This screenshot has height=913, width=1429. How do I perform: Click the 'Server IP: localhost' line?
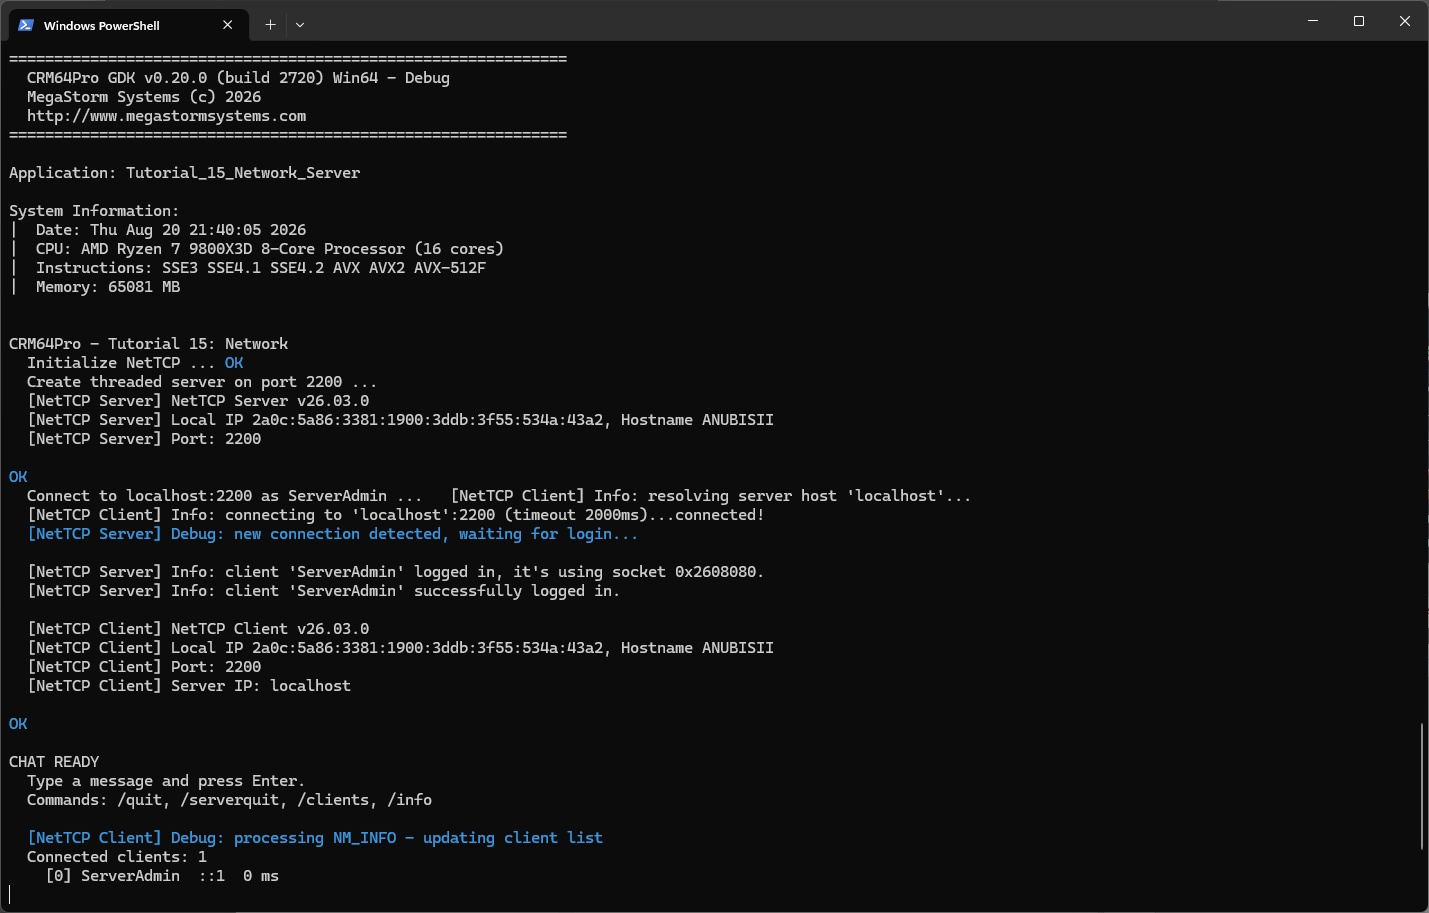pos(189,686)
